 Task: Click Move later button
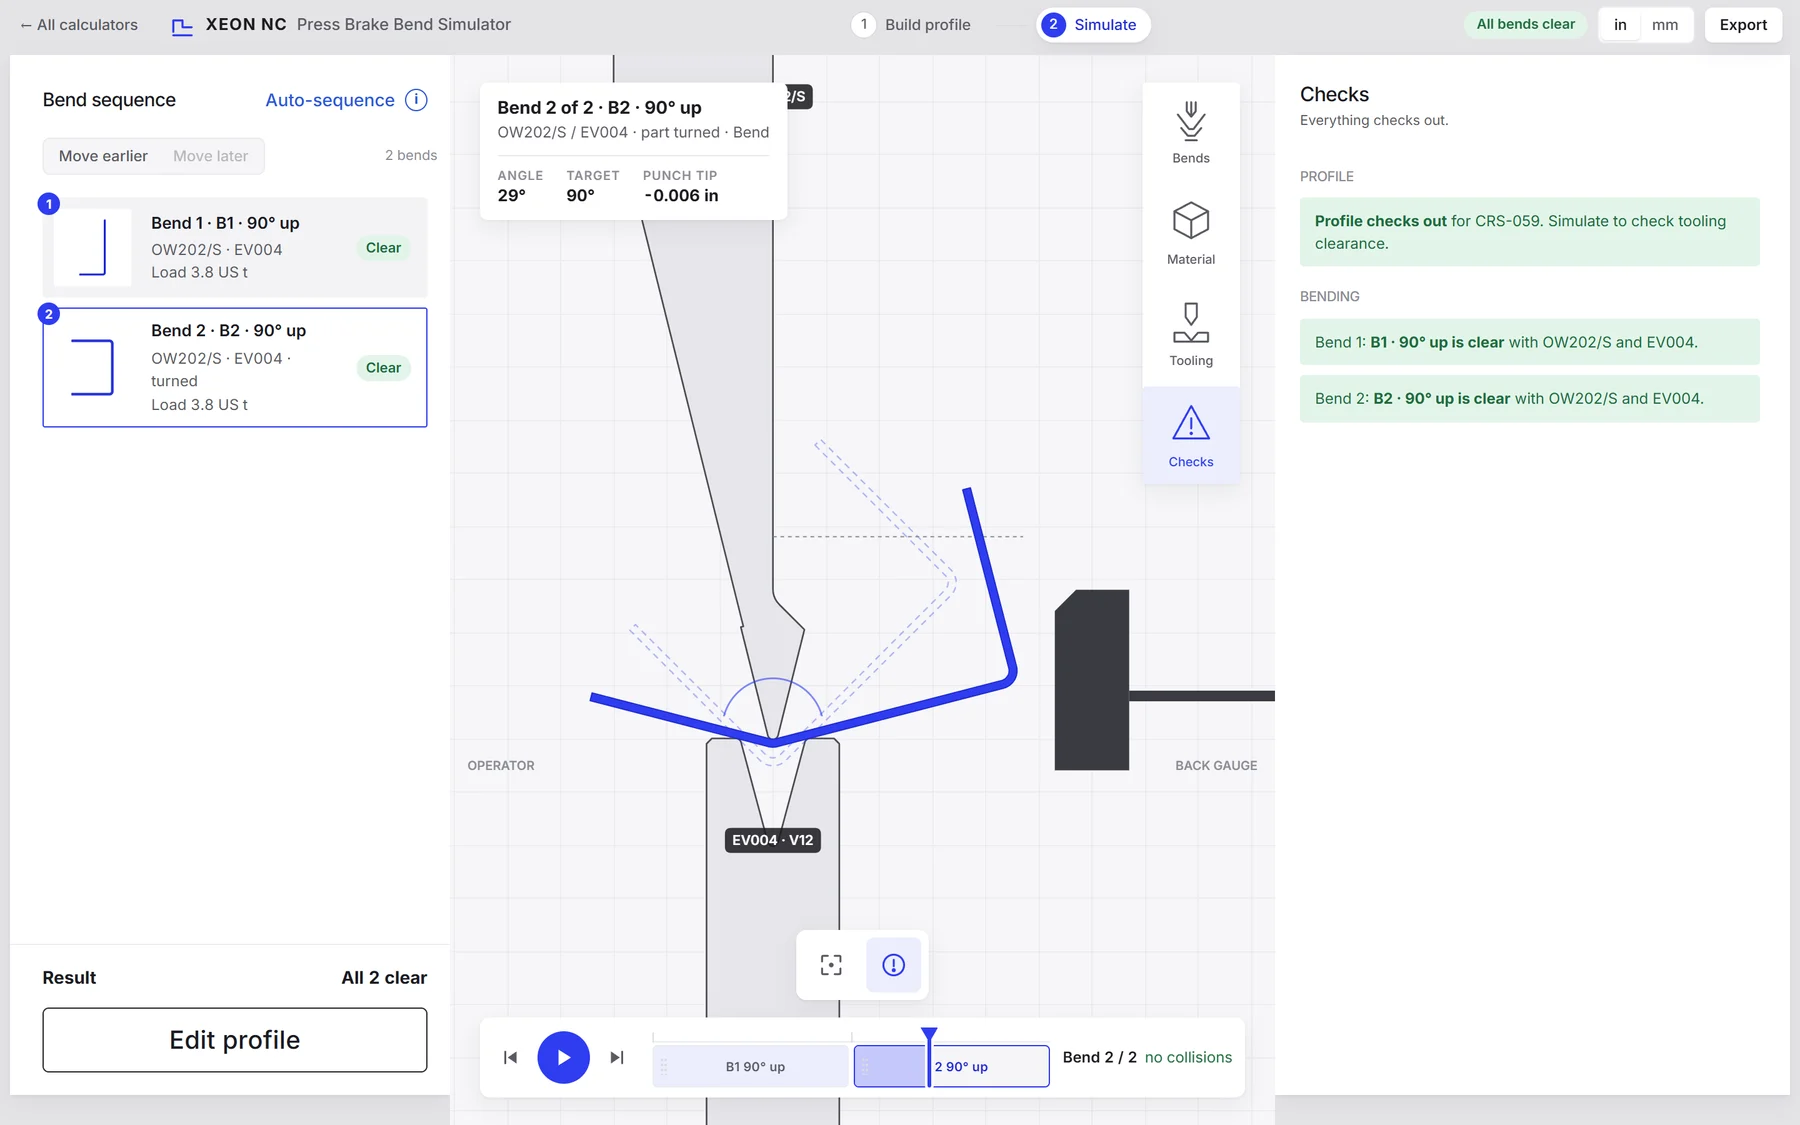click(211, 156)
